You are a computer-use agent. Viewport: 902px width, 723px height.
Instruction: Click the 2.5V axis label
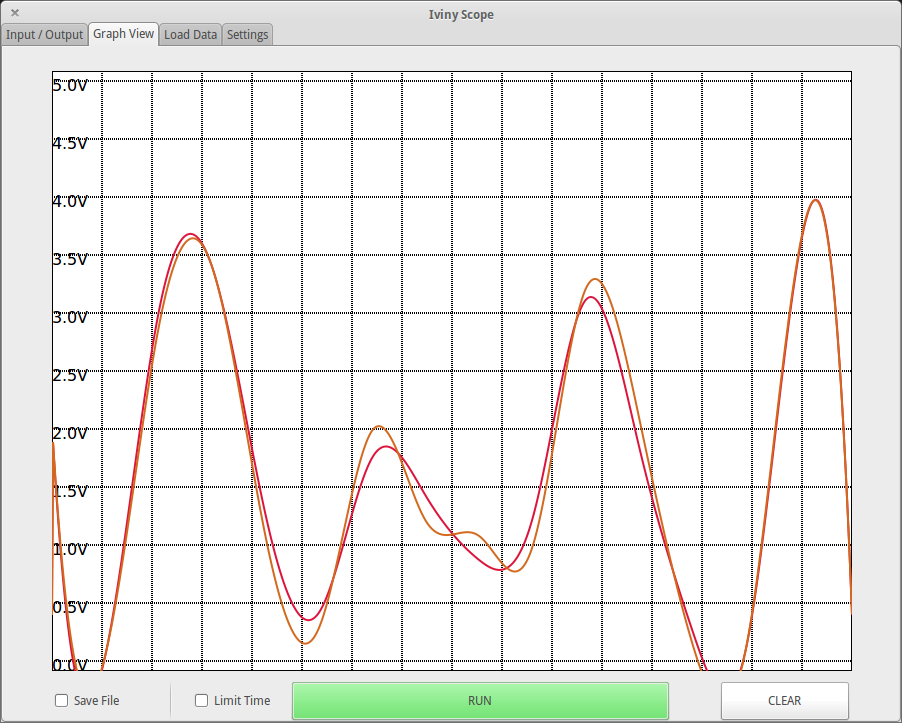pyautogui.click(x=70, y=376)
